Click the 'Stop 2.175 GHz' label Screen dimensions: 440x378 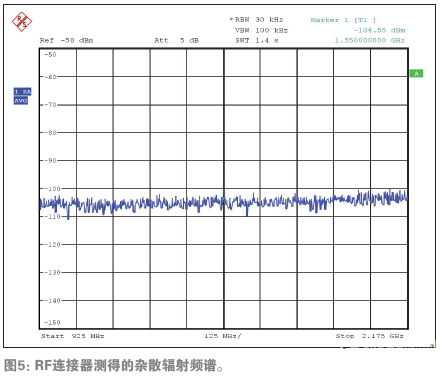369,336
